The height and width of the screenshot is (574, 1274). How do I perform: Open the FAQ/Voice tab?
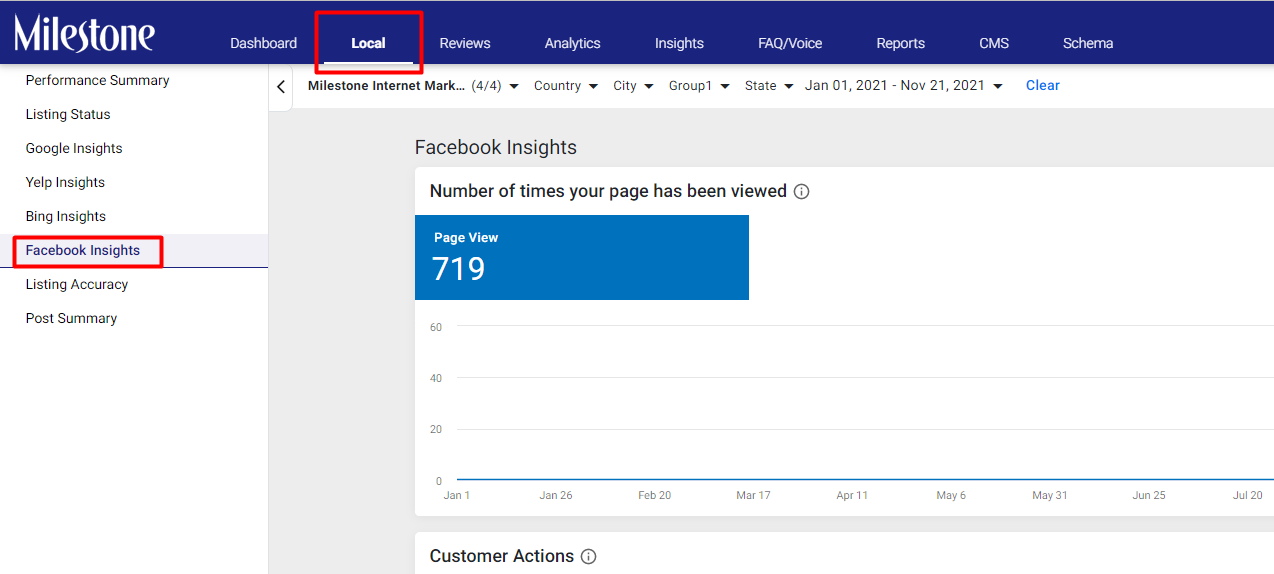coord(790,43)
